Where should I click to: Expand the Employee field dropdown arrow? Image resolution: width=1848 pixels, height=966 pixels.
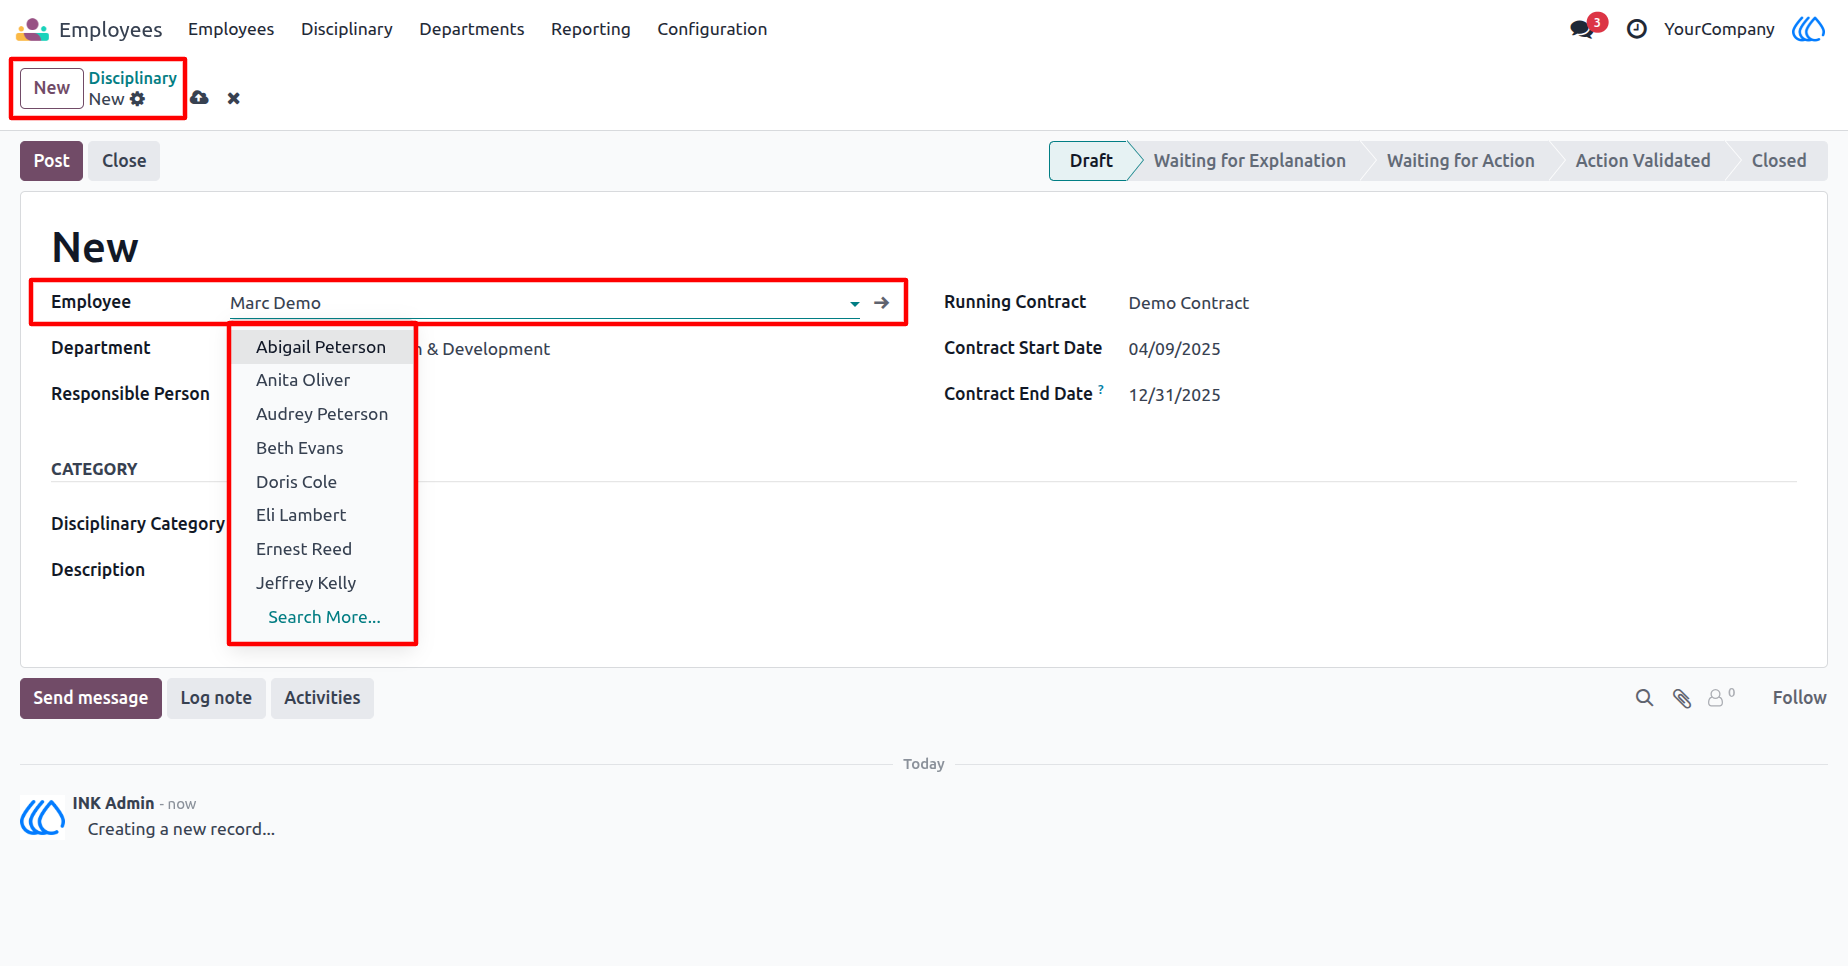pyautogui.click(x=854, y=303)
